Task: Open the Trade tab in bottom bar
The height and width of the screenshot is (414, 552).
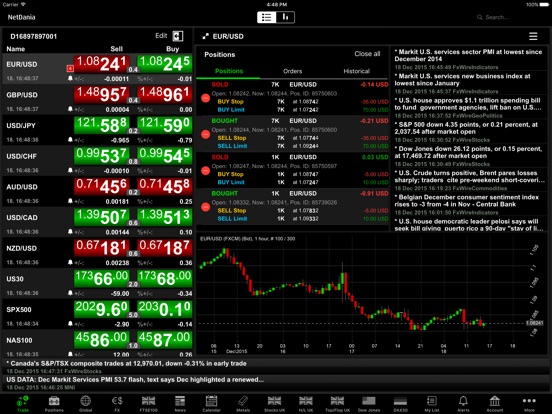Action: point(23,403)
